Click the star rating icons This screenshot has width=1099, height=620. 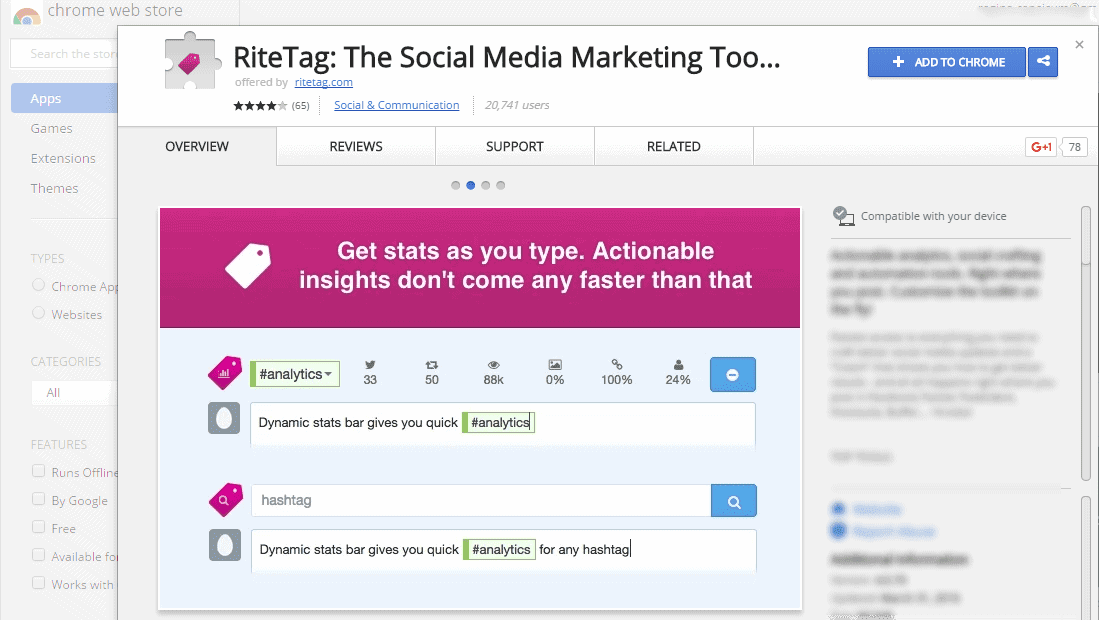[x=260, y=106]
